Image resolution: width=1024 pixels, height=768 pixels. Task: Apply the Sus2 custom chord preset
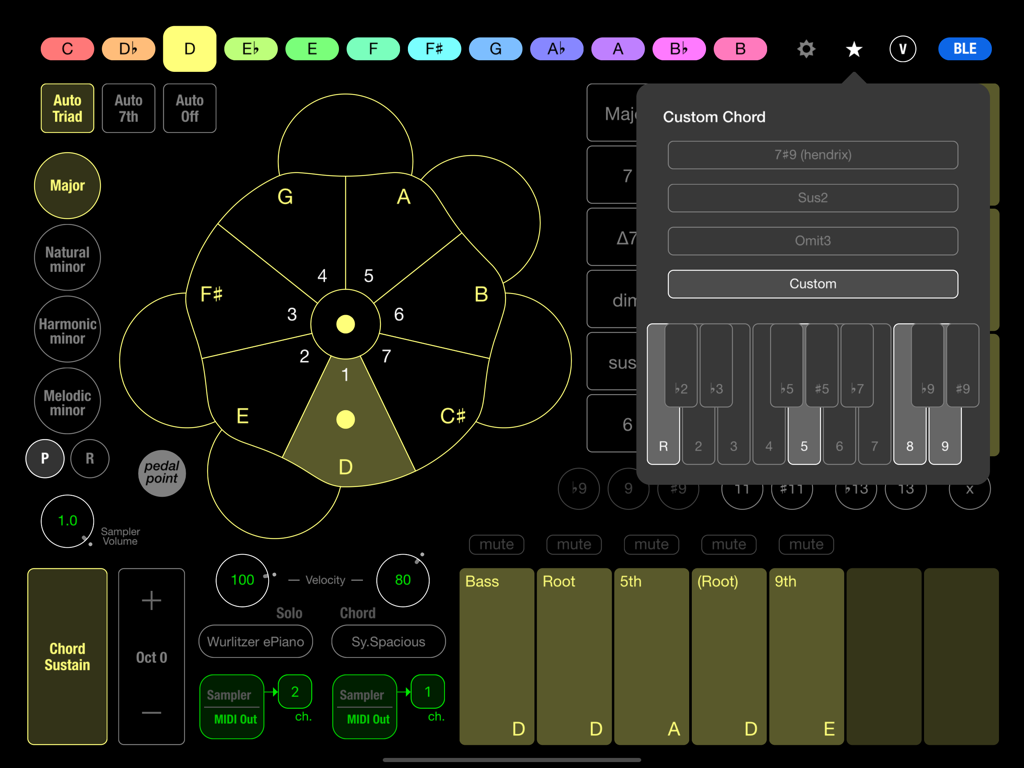click(812, 198)
